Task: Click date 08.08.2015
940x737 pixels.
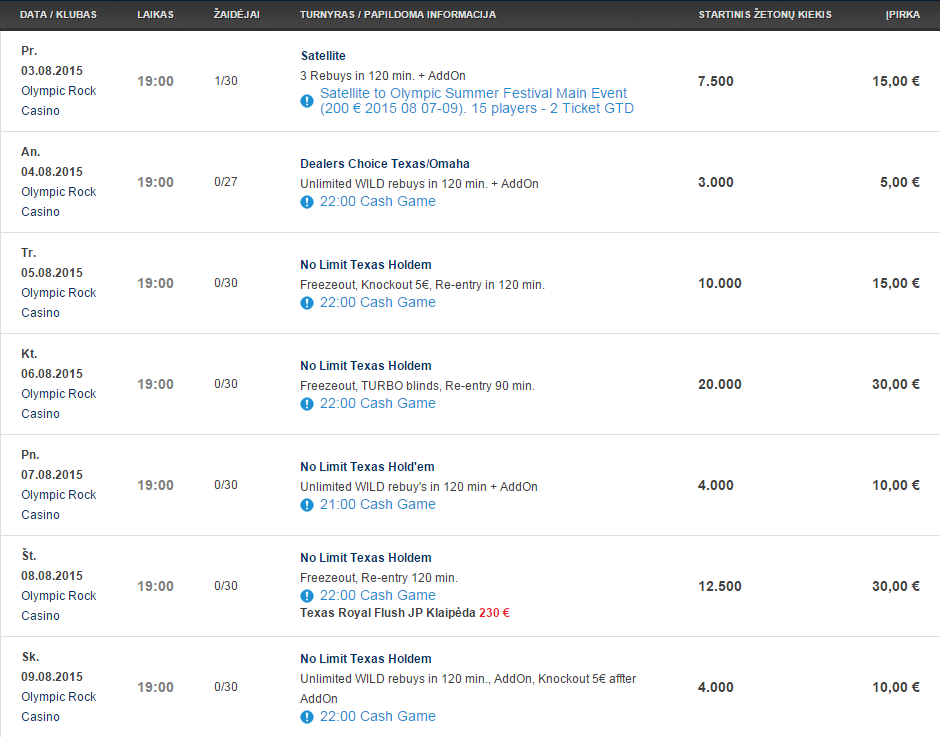Action: pyautogui.click(x=52, y=576)
